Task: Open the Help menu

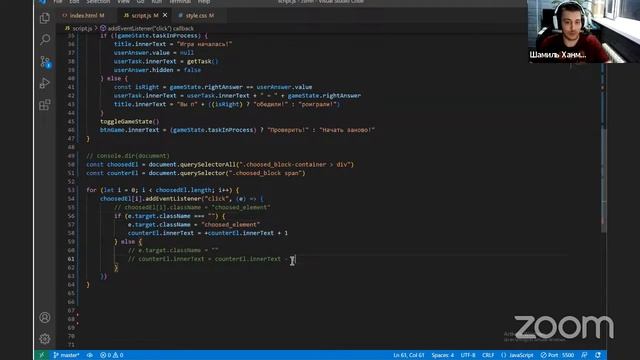Action: (204, 2)
